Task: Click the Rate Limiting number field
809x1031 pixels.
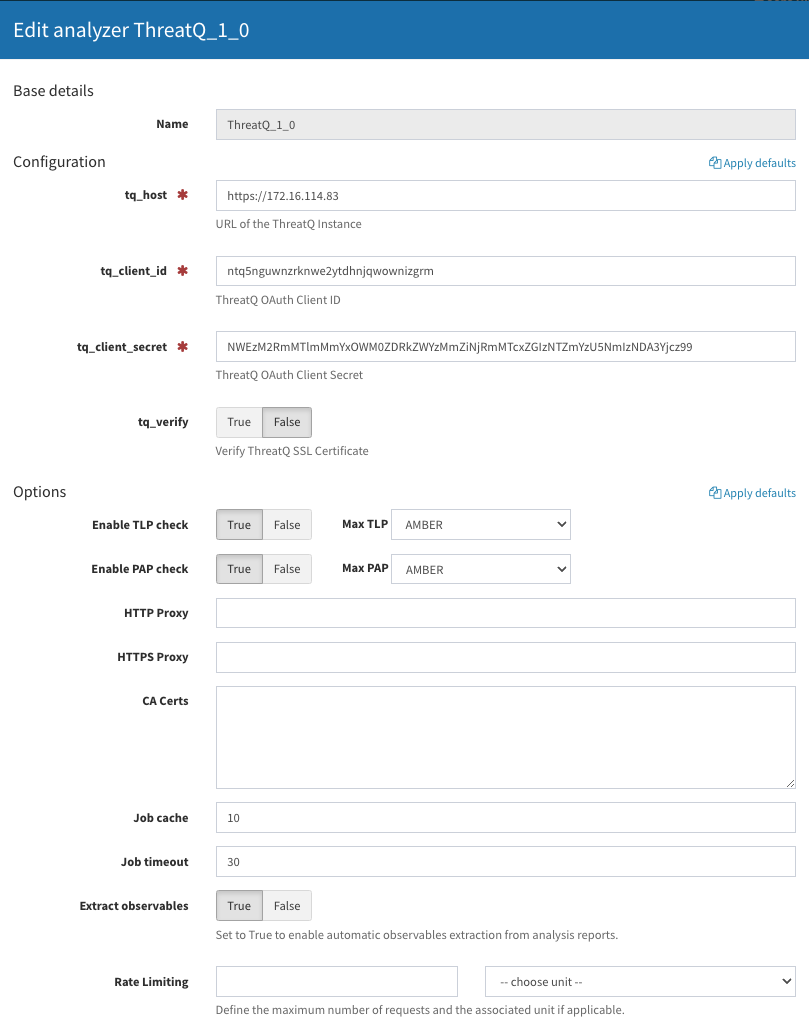Action: (x=337, y=981)
